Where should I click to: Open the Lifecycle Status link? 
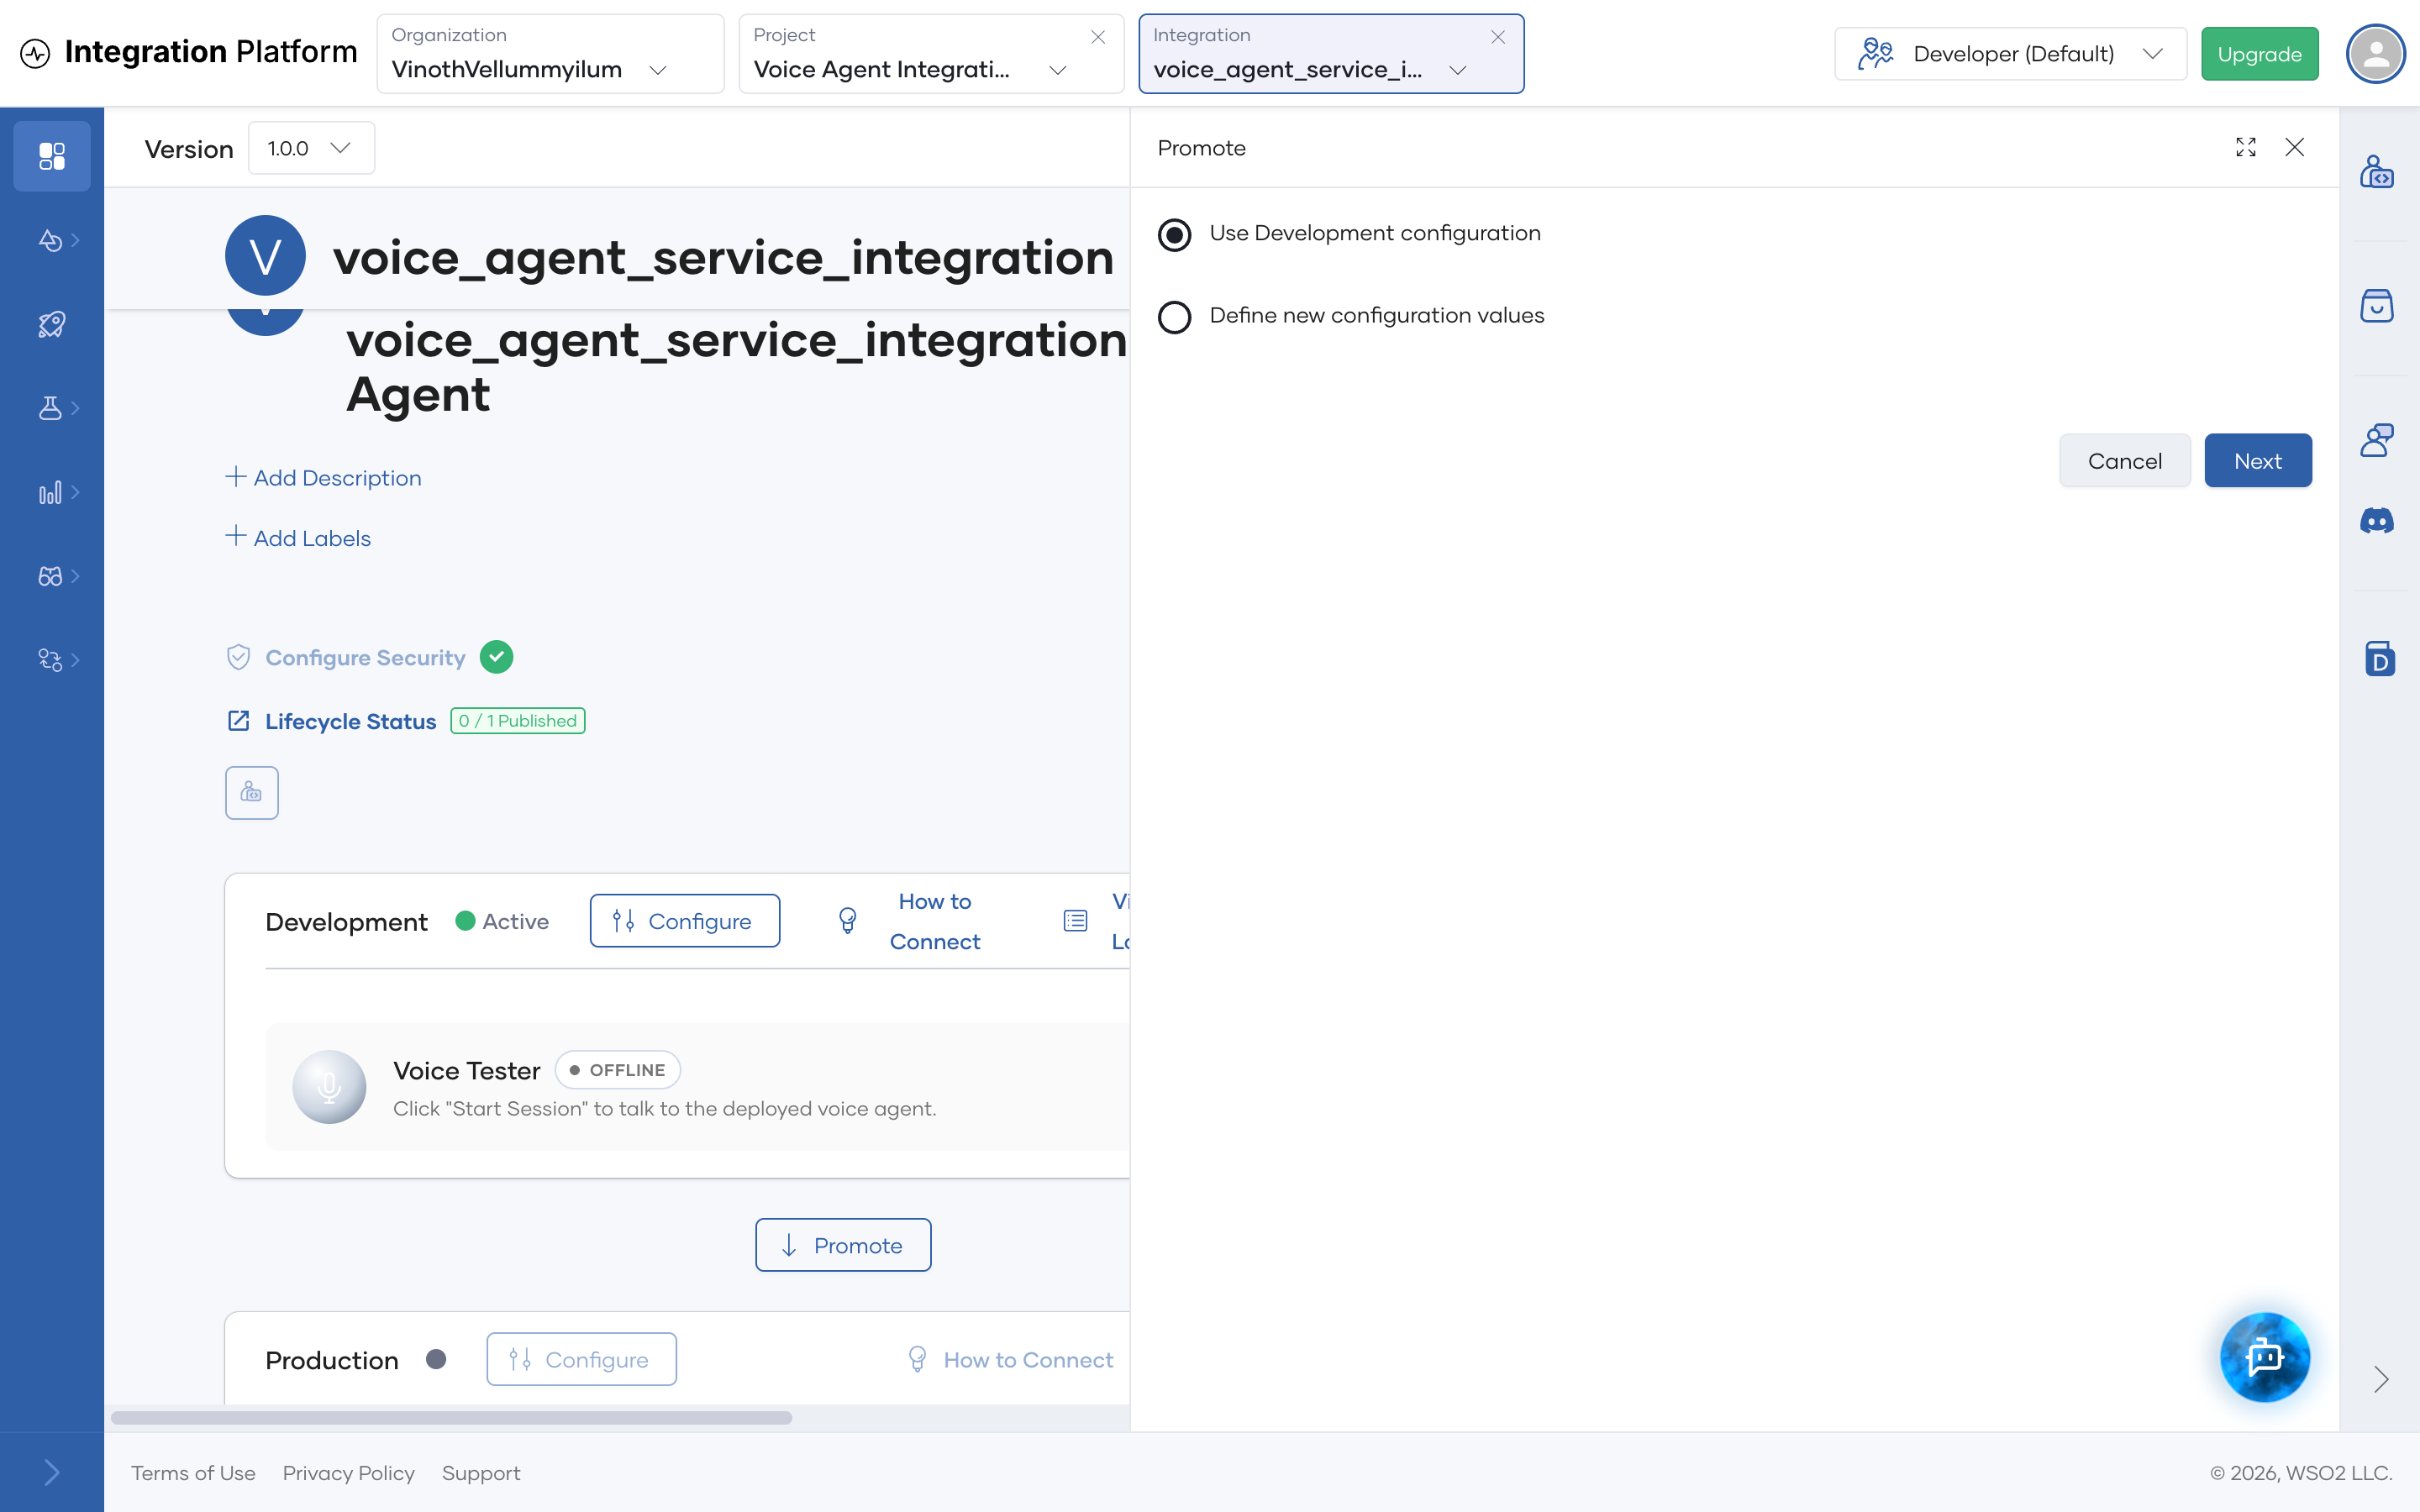[350, 721]
